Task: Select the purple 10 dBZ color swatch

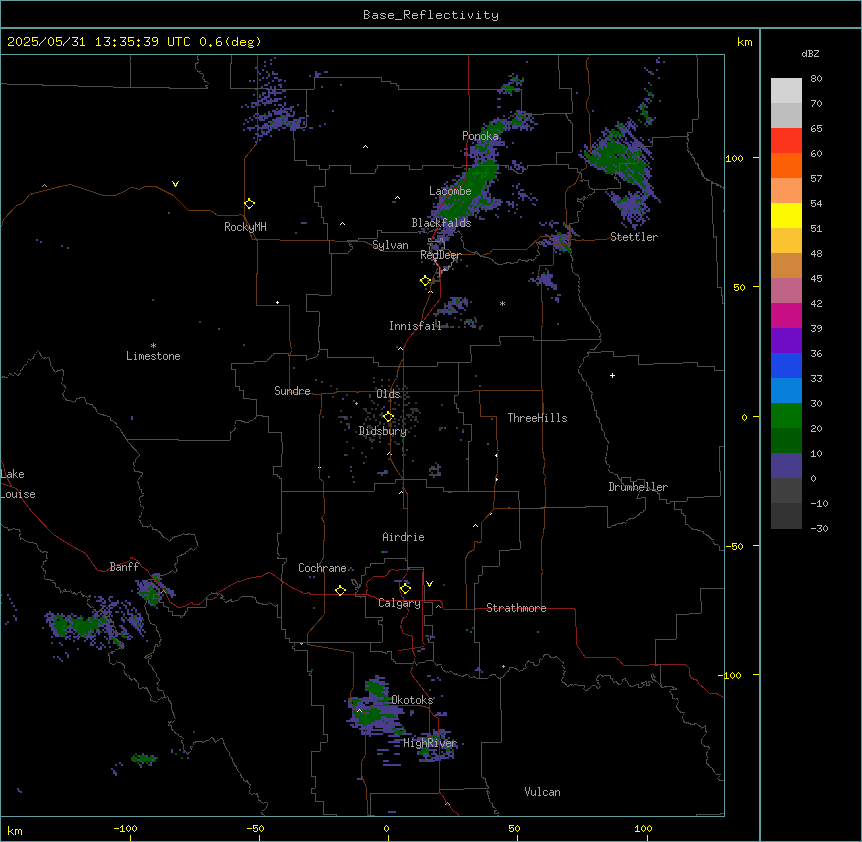Action: [786, 466]
